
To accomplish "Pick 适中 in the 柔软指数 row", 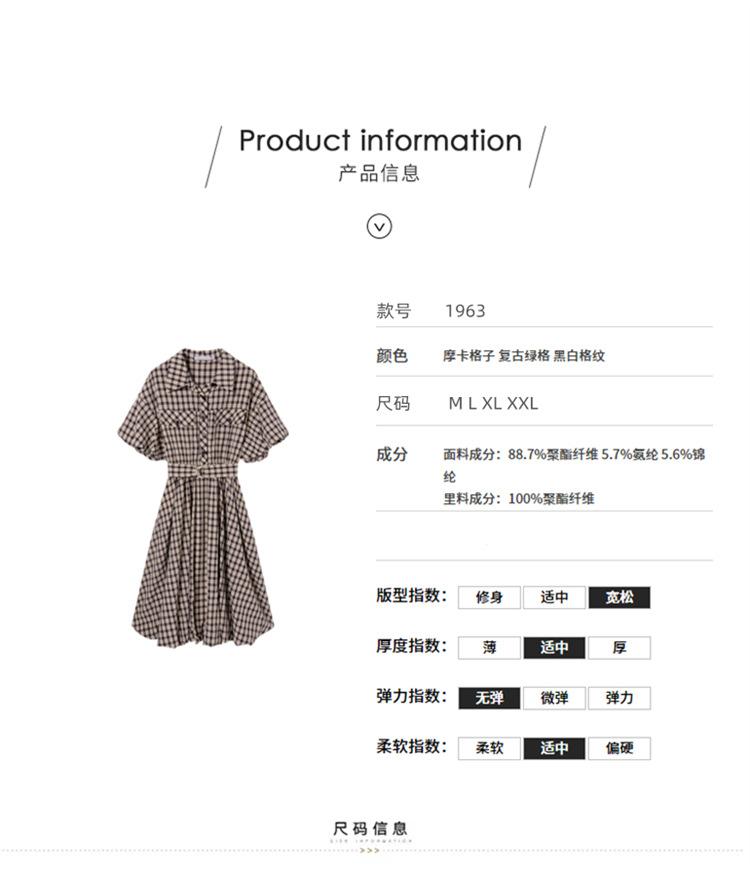I will coord(554,748).
